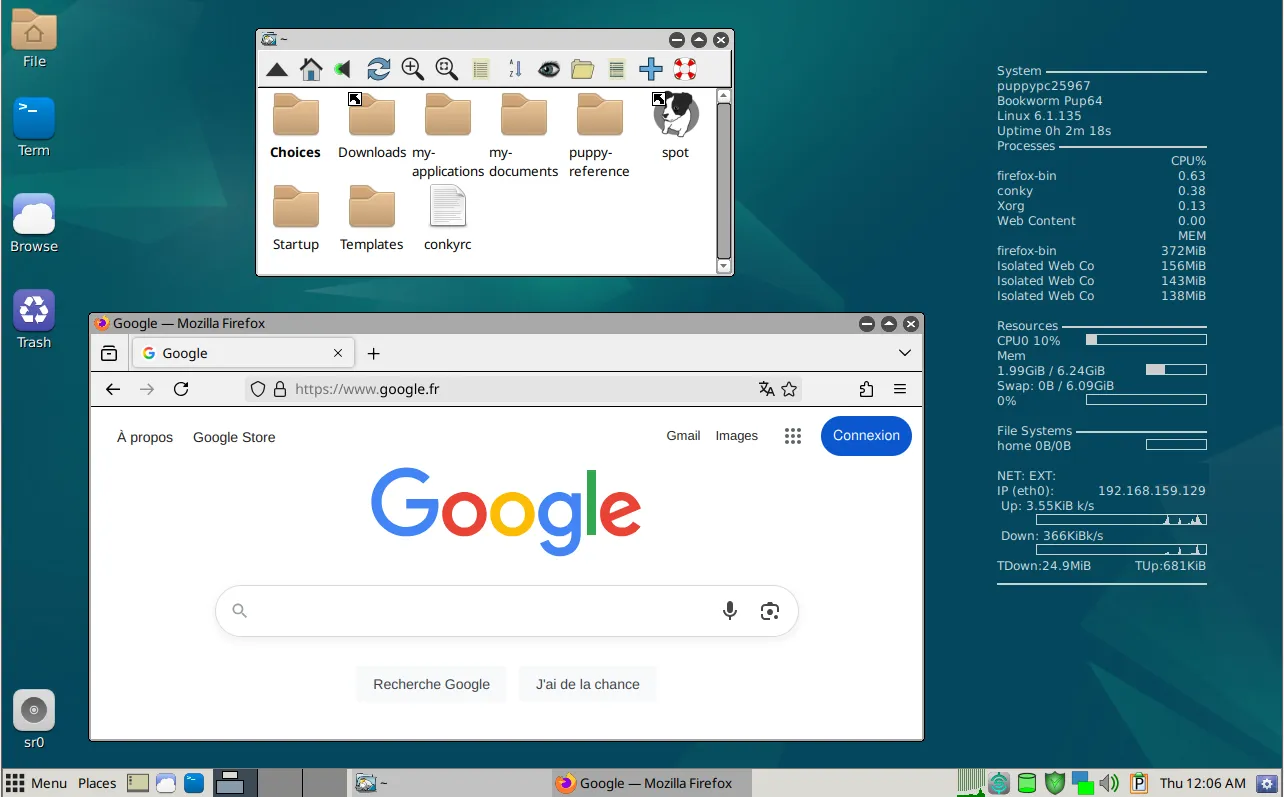Search by image with the lens icon
1284x797 pixels.
(770, 611)
